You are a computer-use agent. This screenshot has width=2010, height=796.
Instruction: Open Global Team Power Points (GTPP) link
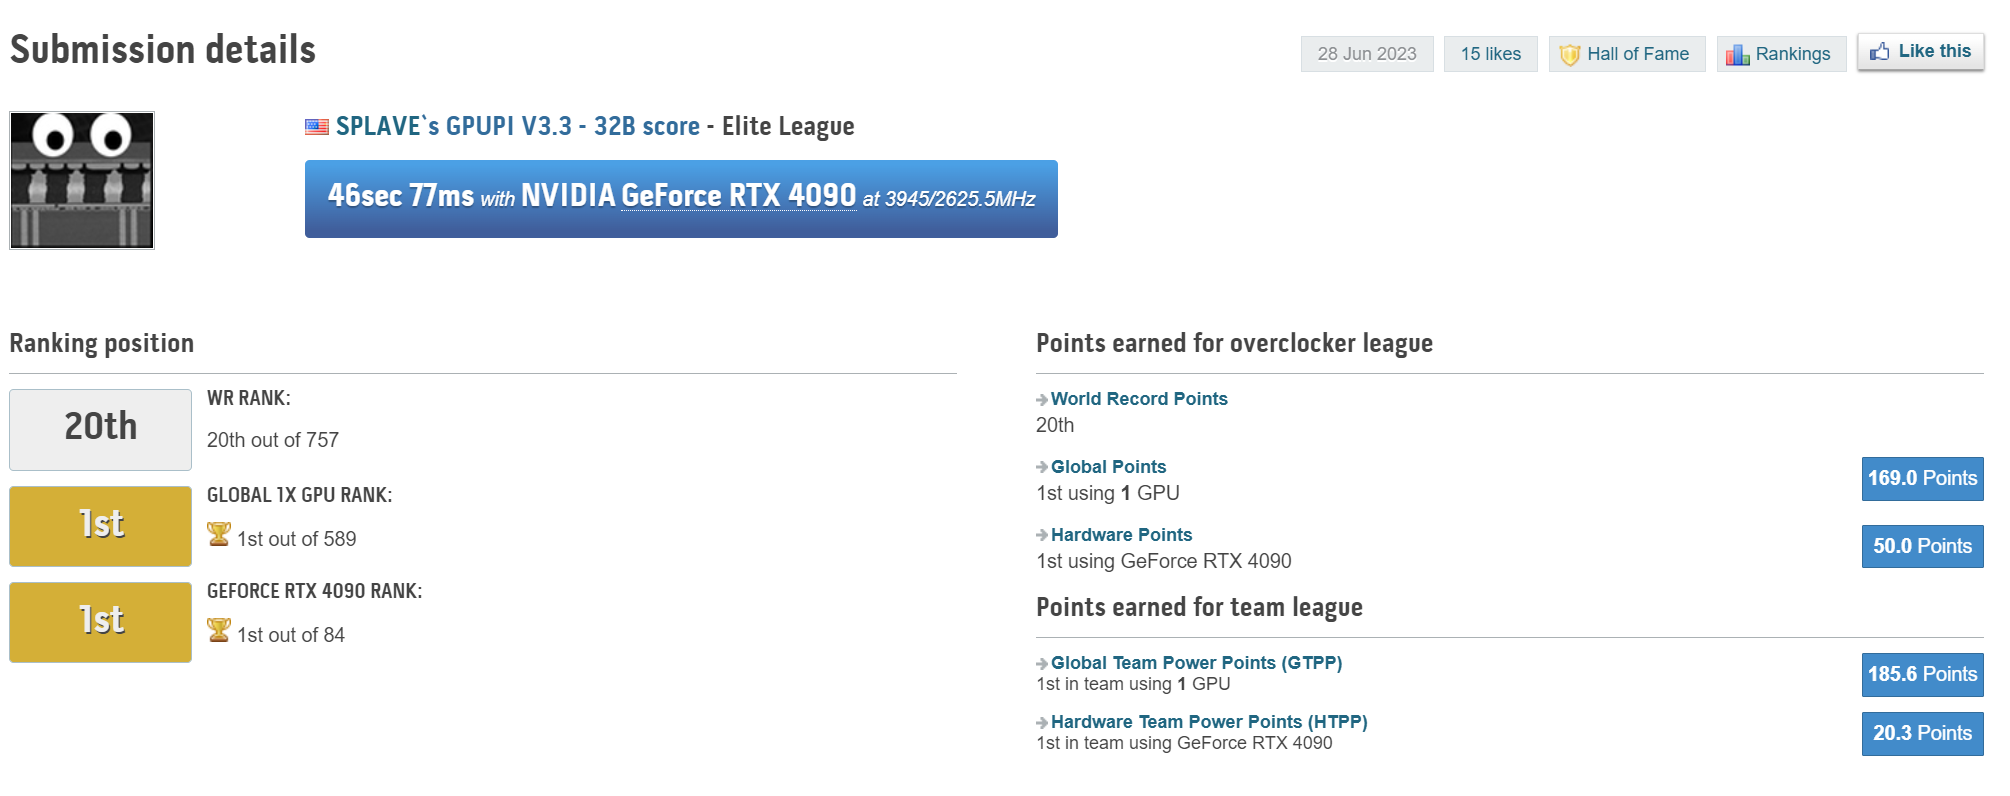click(1196, 663)
